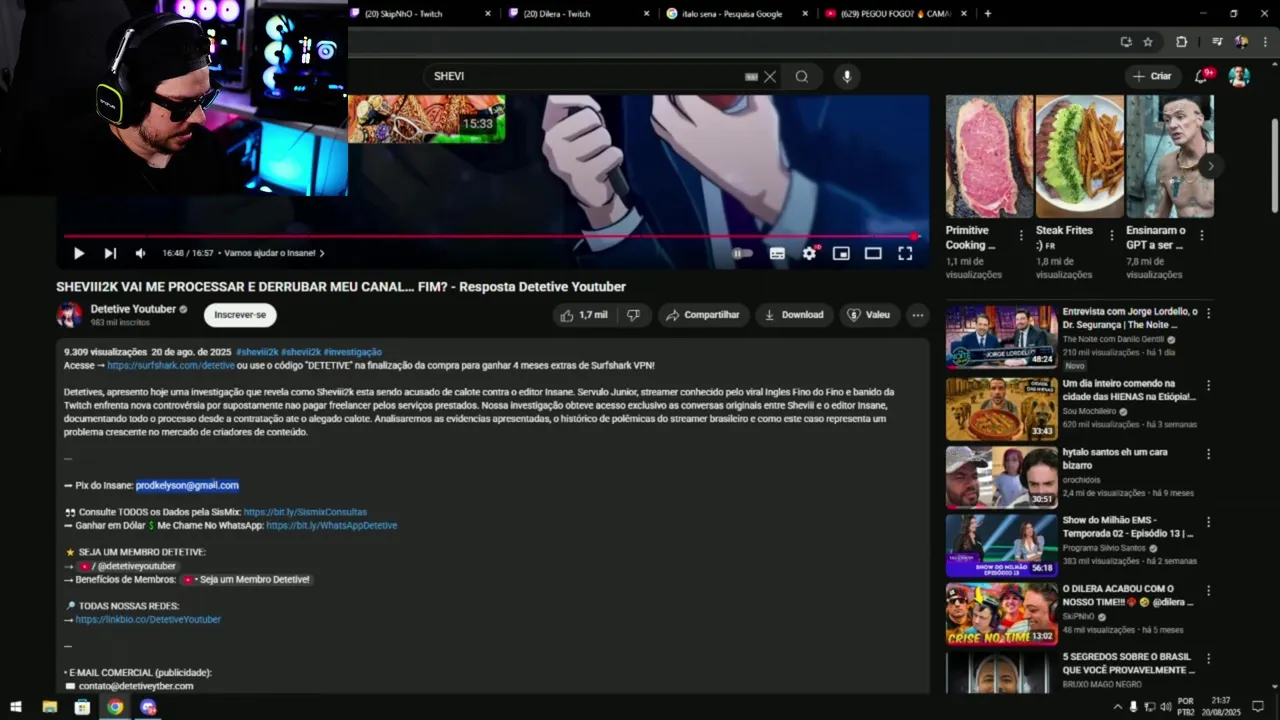
Task: Toggle theater mode
Action: tap(873, 254)
